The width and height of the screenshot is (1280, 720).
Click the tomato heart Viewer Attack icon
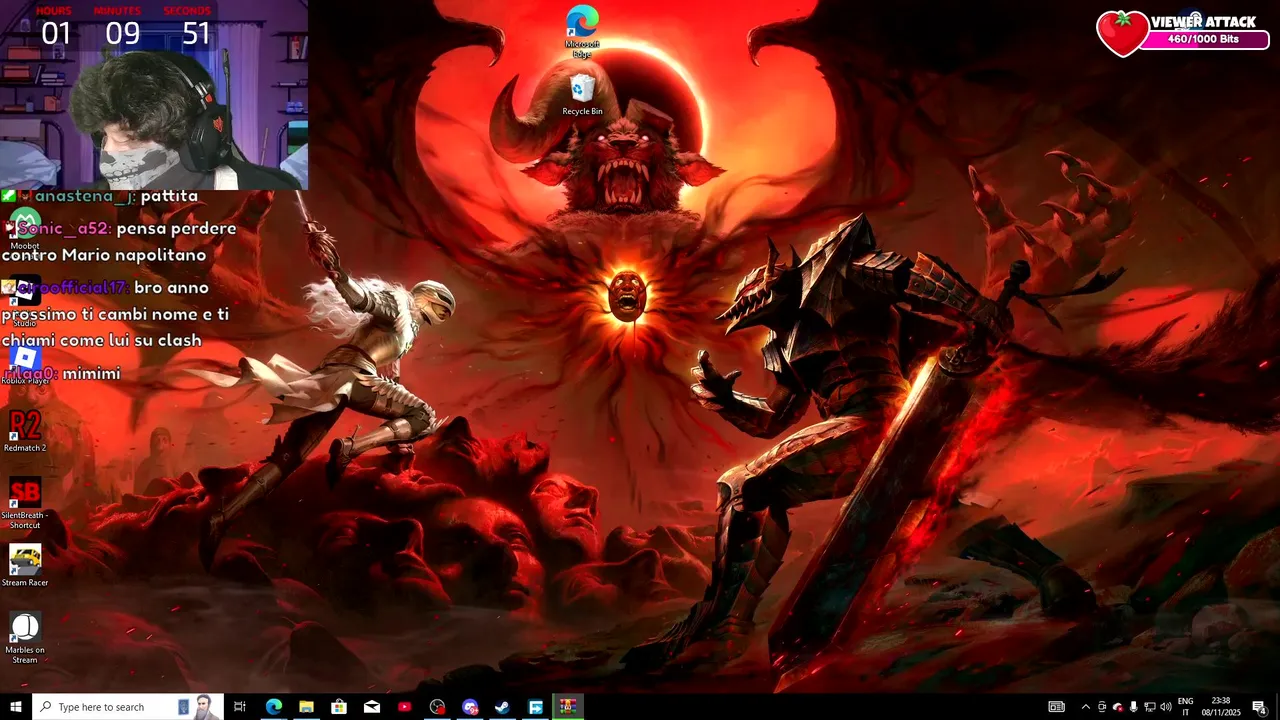coord(1123,32)
